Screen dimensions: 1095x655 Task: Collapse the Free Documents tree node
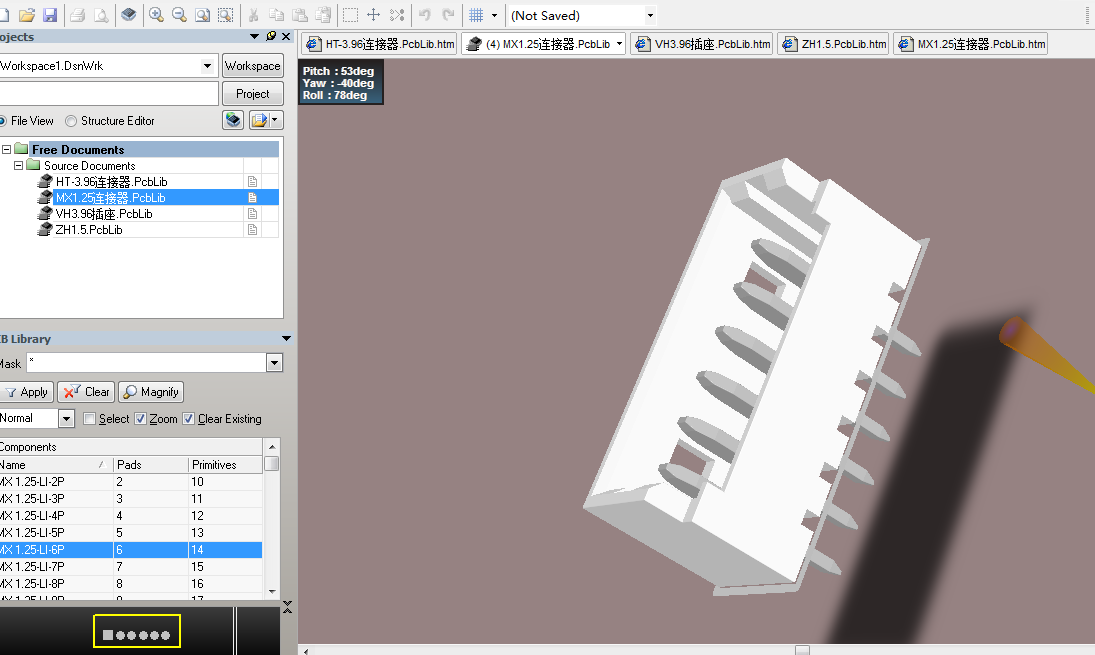click(x=6, y=149)
